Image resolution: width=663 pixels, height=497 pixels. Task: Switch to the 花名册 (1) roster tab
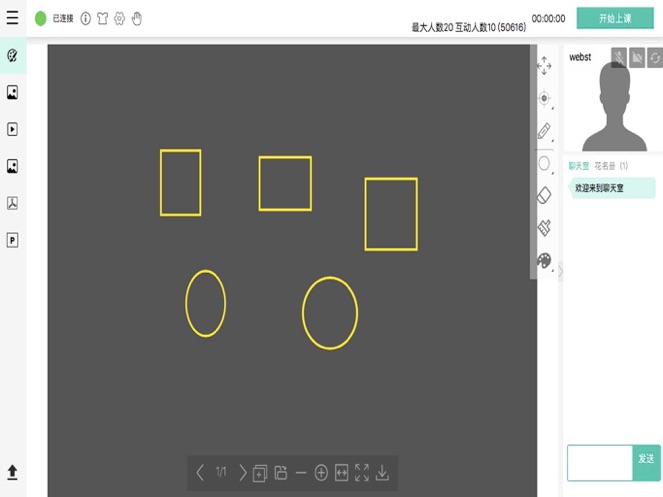pos(611,166)
